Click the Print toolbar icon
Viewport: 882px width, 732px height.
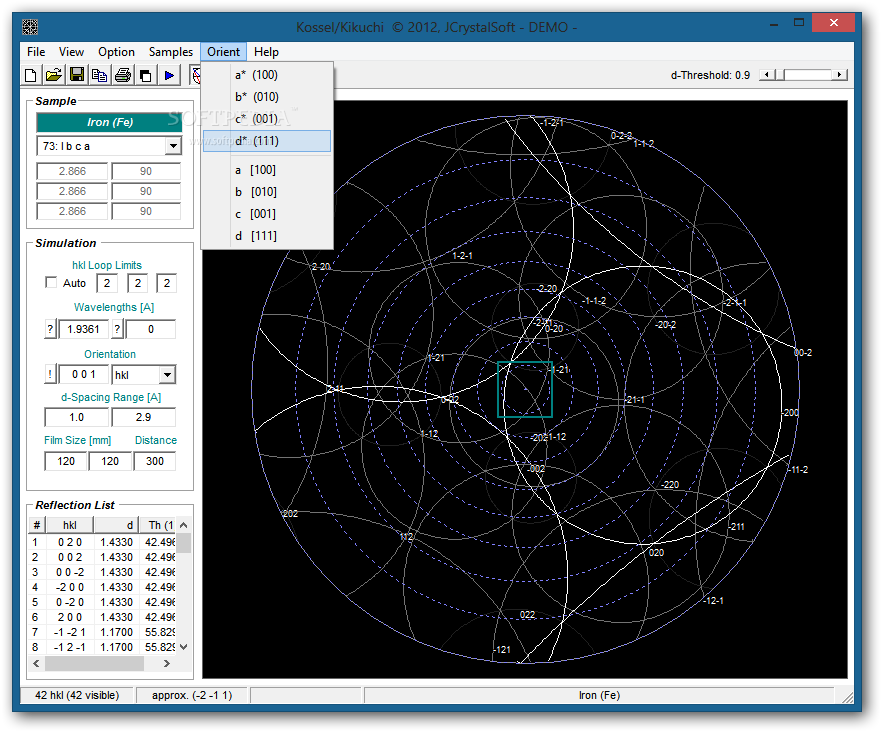[123, 75]
